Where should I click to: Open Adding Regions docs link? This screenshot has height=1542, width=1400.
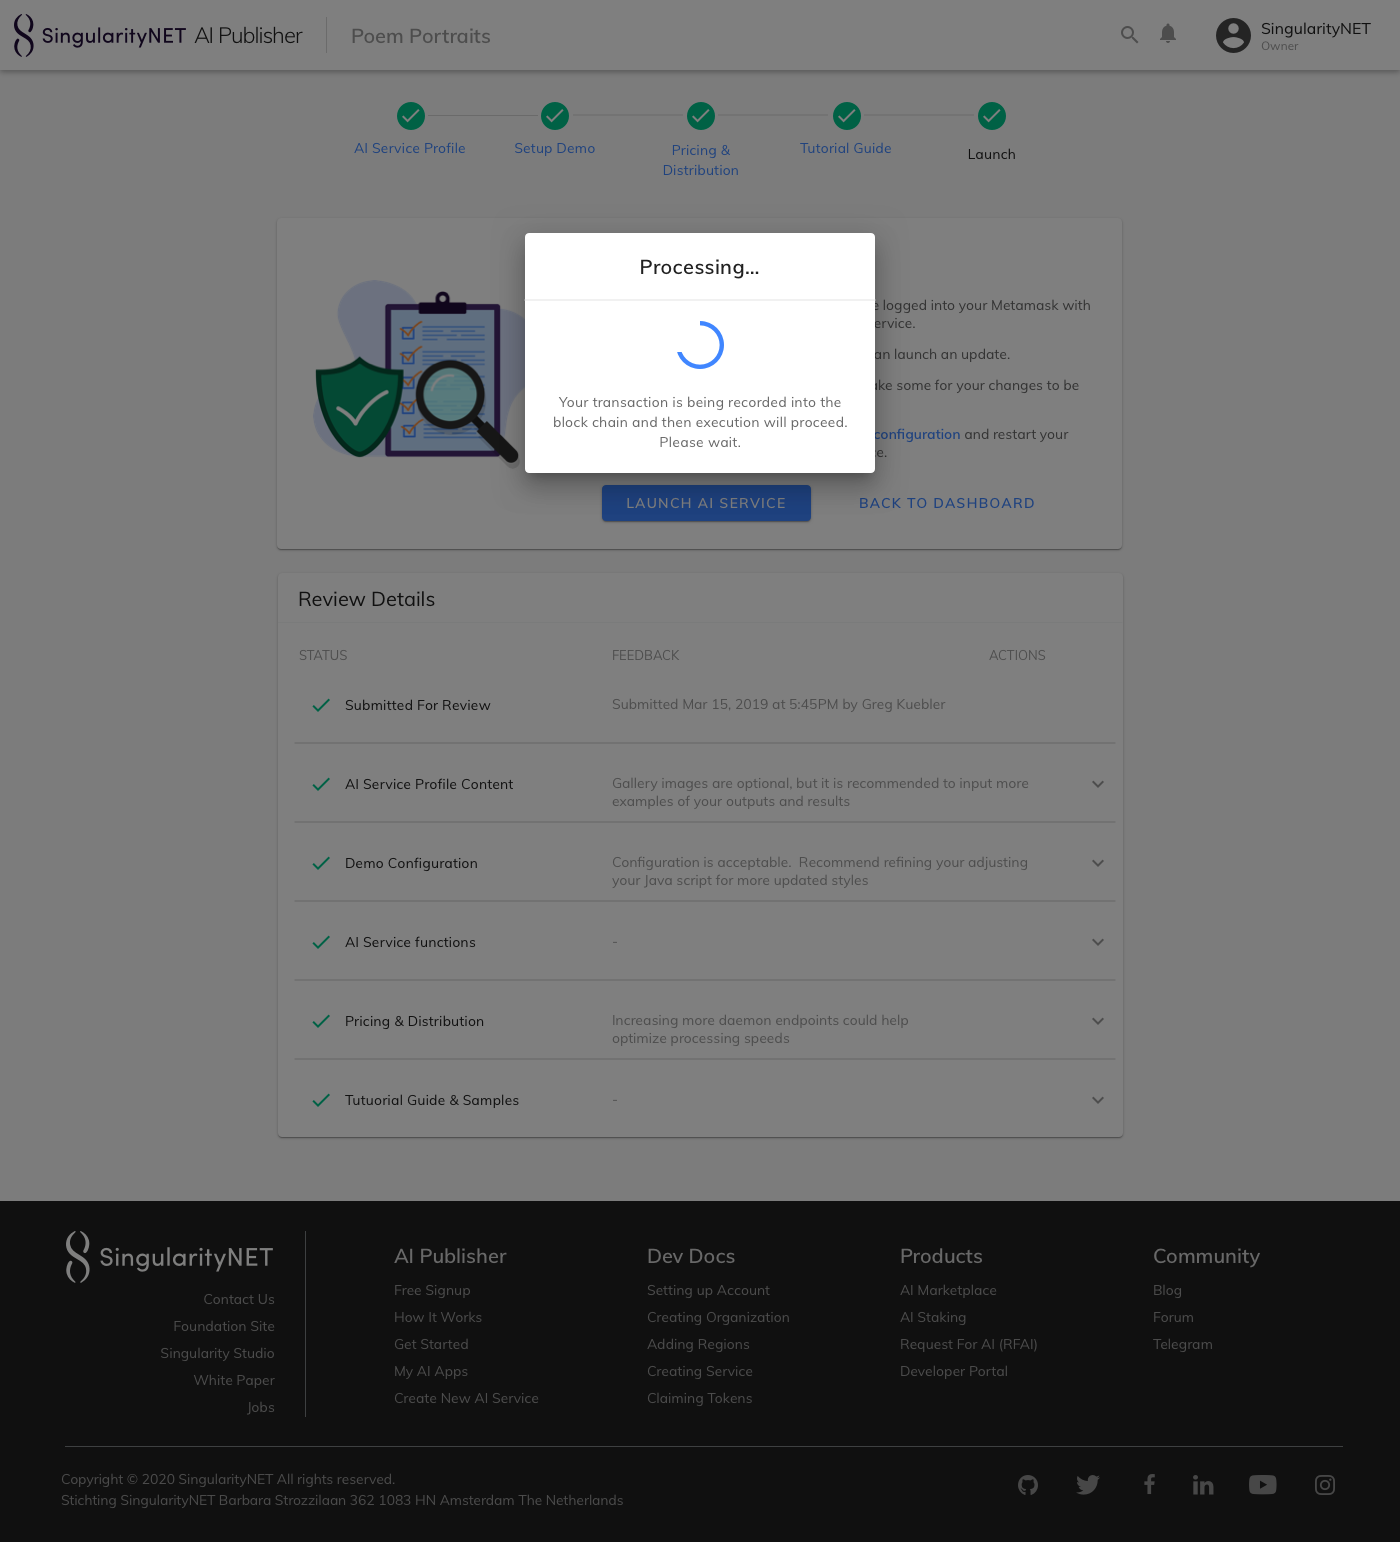(x=698, y=1344)
